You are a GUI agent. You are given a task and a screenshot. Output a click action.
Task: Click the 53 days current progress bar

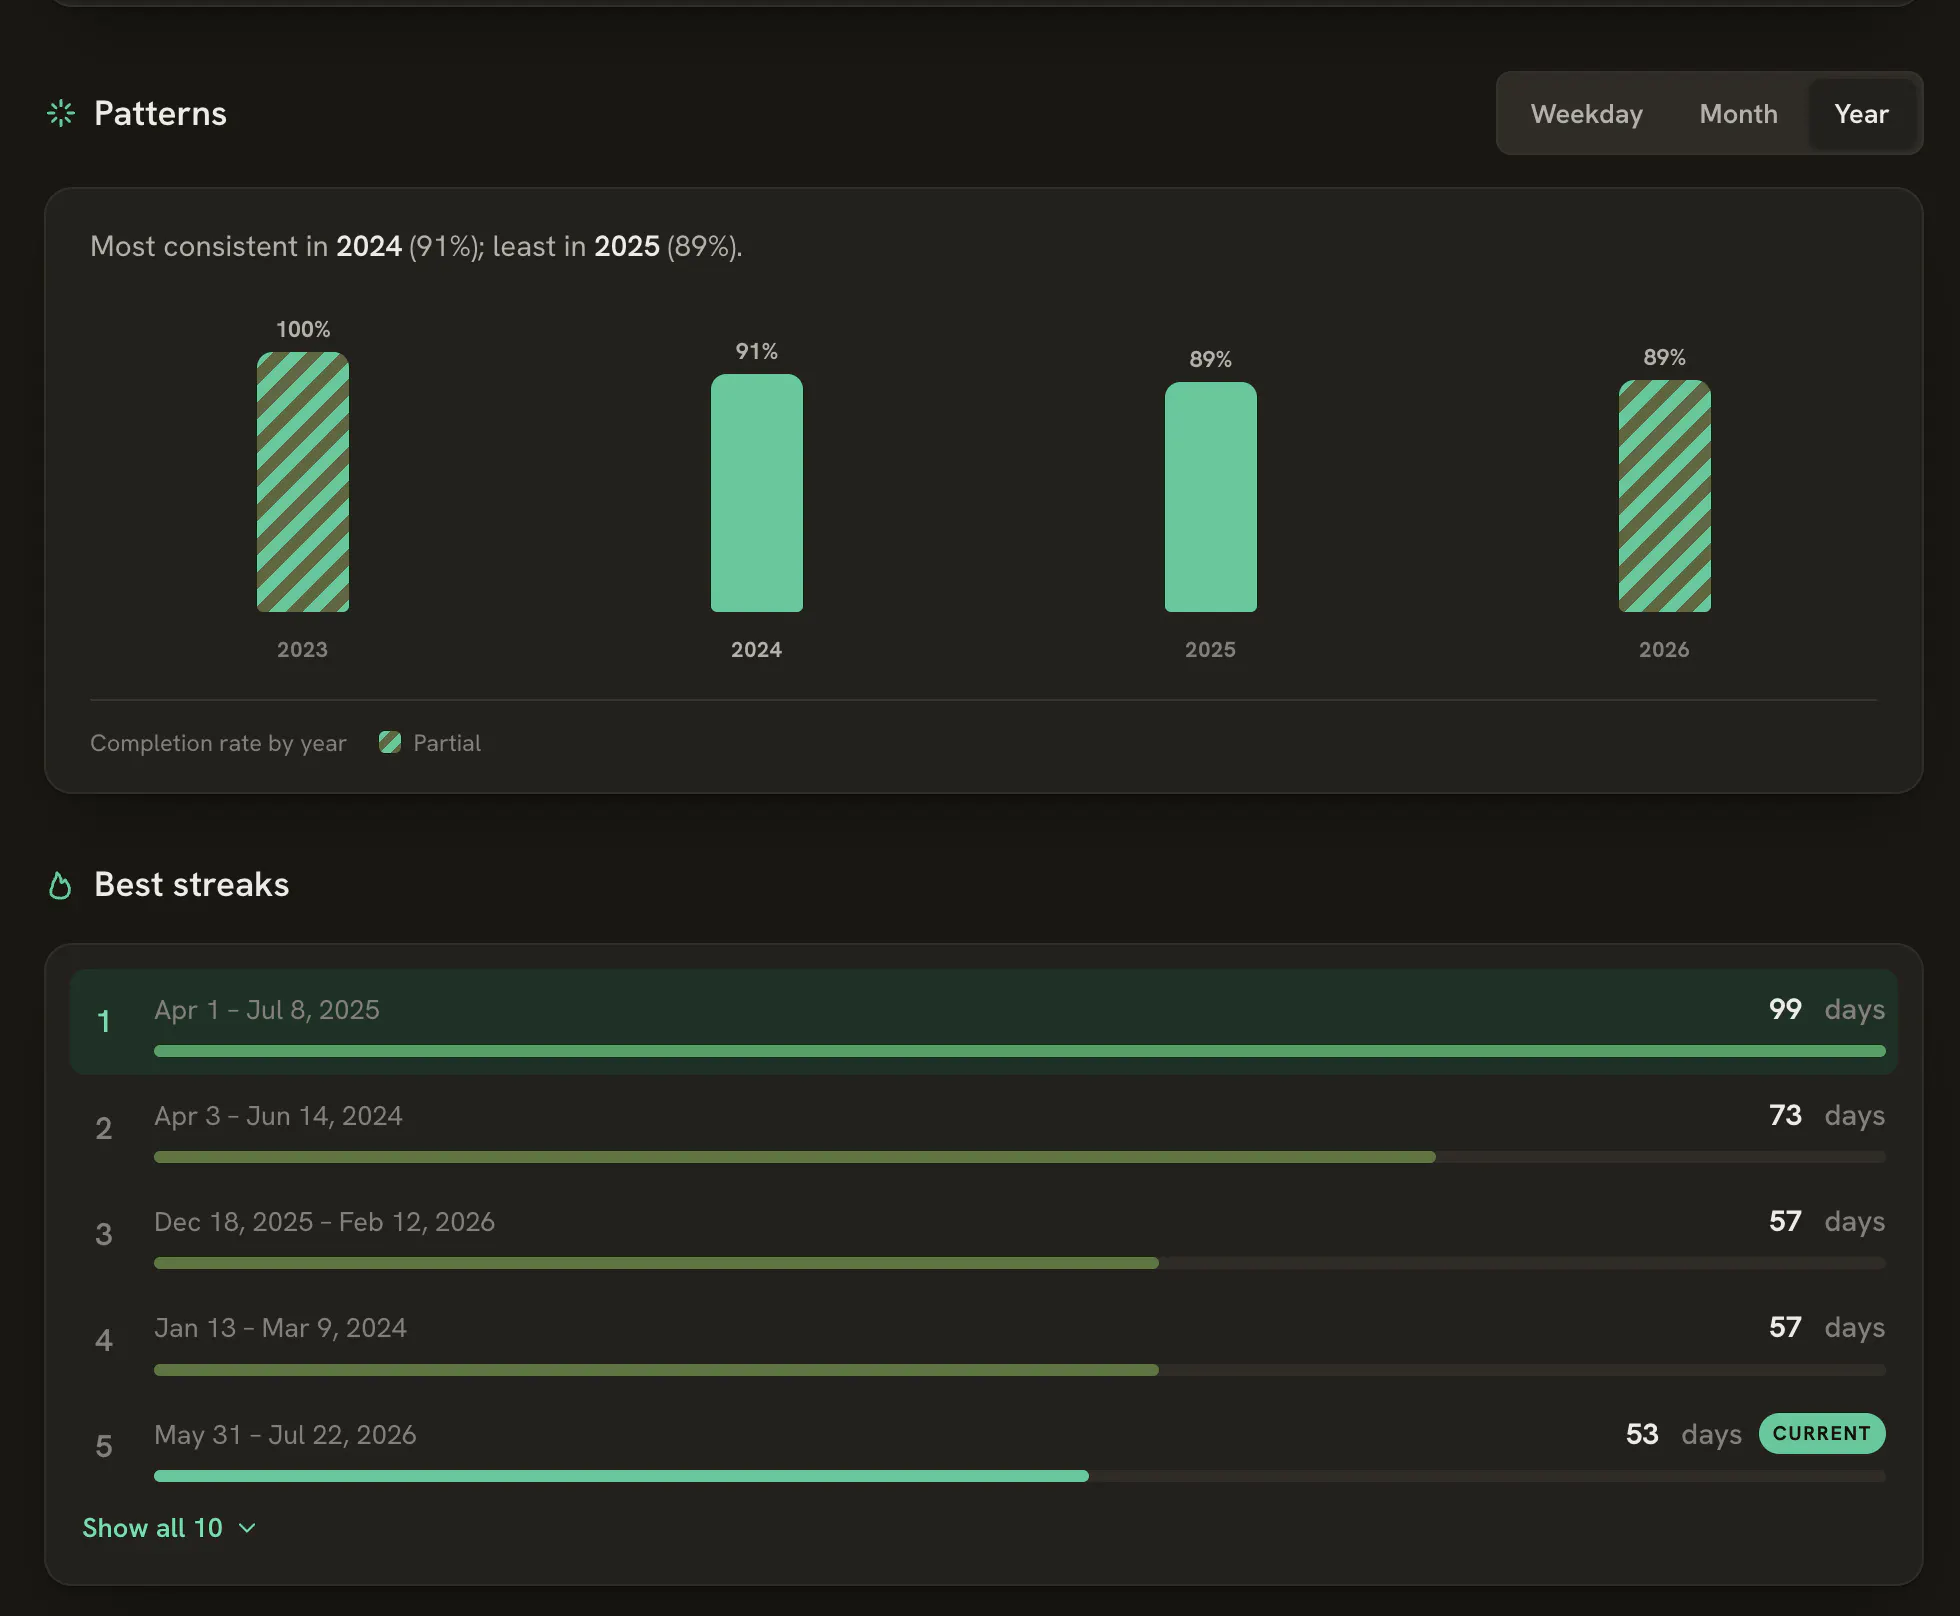1020,1476
